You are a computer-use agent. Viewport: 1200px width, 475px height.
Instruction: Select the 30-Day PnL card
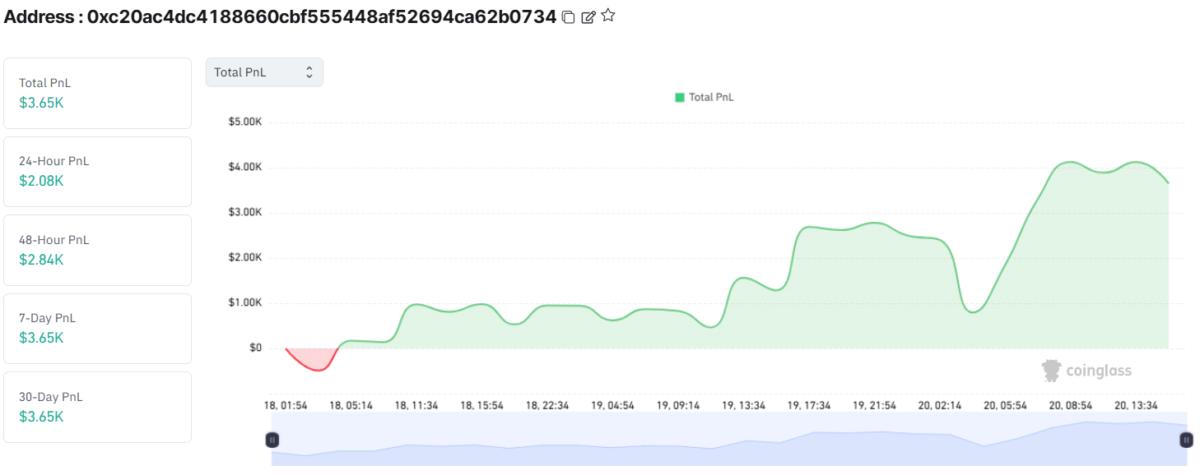coord(97,407)
